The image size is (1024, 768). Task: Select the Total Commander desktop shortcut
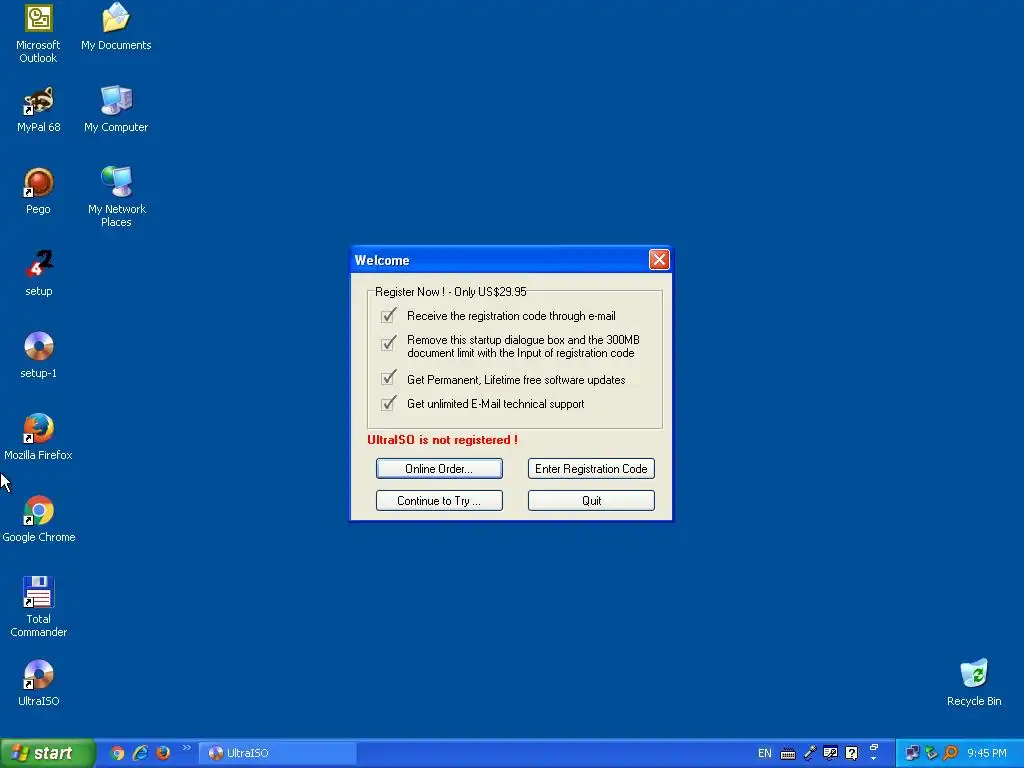(39, 607)
